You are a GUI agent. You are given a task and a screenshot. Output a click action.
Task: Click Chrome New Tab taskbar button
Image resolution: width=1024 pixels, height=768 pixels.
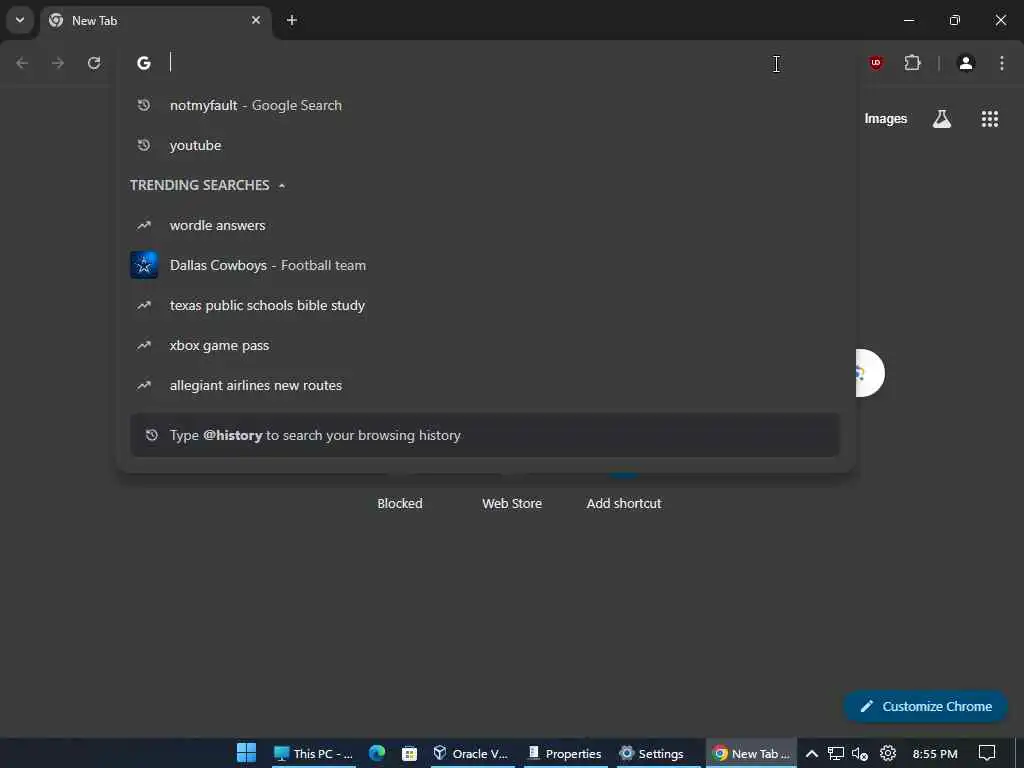pos(751,754)
